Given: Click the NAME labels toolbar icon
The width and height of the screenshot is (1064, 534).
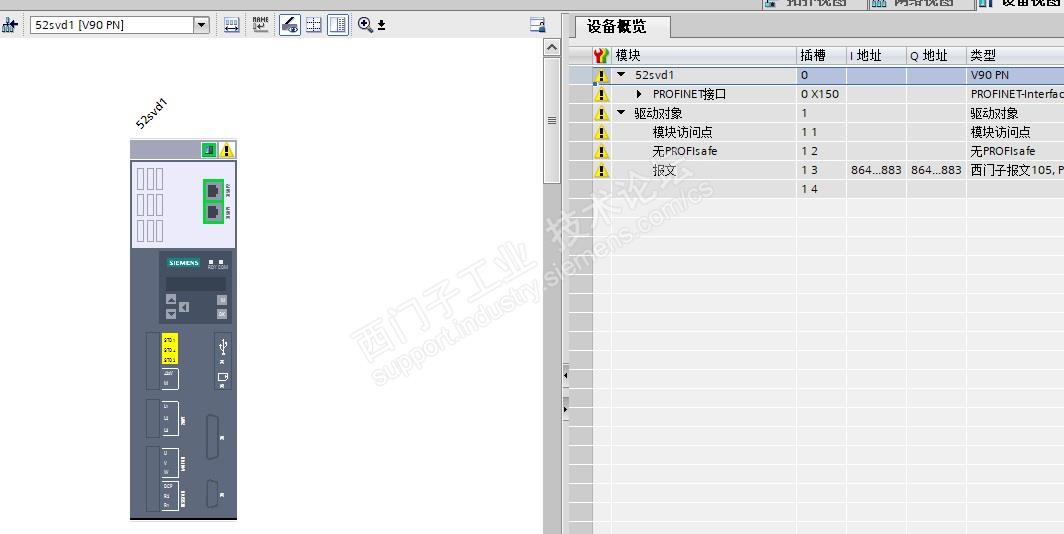Looking at the screenshot, I should (x=261, y=26).
